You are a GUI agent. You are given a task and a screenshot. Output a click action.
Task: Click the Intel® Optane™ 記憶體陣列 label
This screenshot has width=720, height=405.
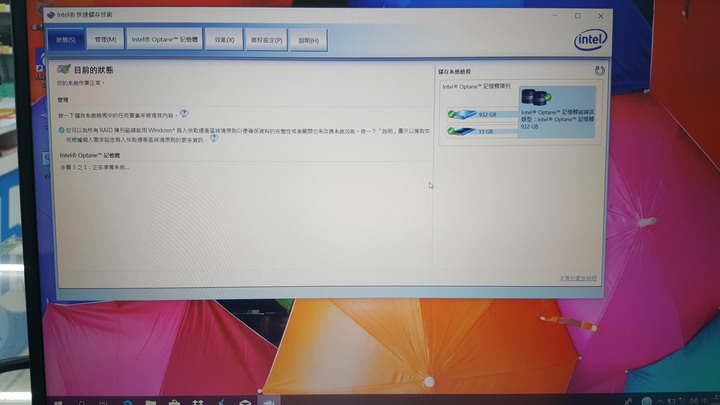tap(476, 86)
